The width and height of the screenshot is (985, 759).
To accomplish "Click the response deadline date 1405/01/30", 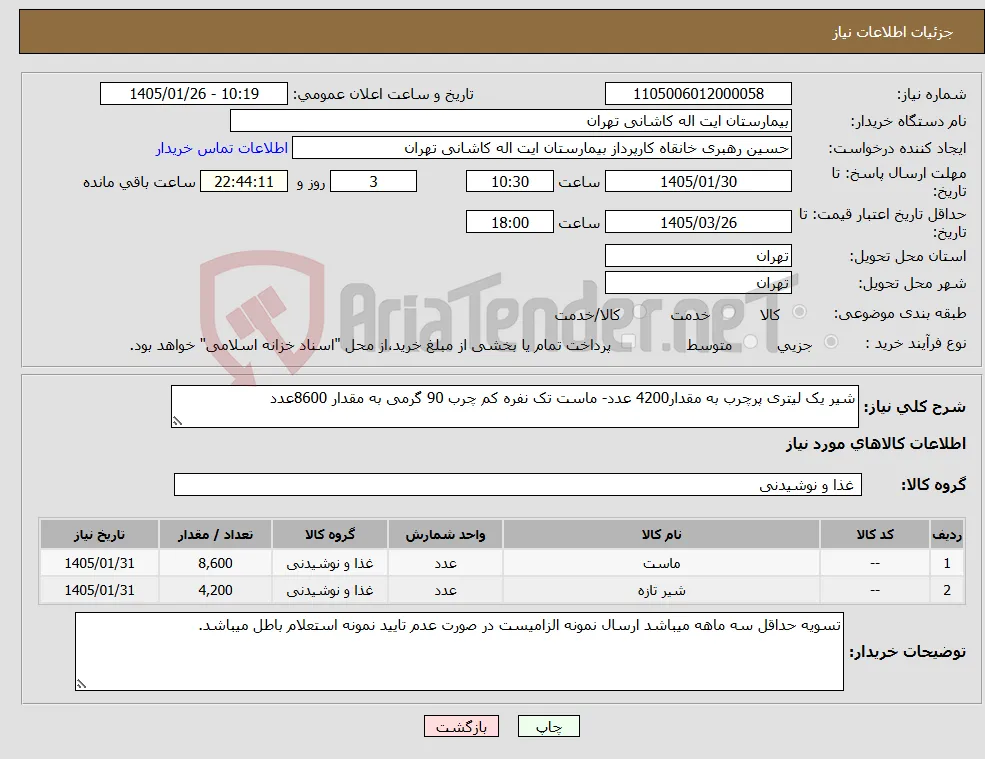I will pyautogui.click(x=698, y=182).
